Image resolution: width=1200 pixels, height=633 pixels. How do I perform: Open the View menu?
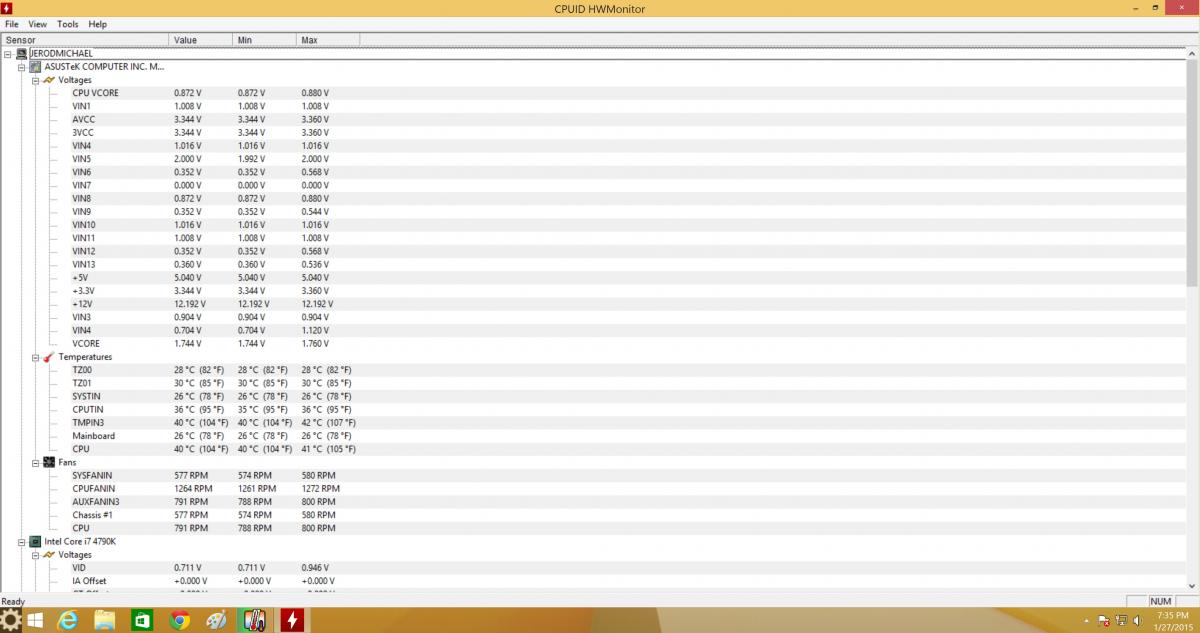[x=38, y=24]
